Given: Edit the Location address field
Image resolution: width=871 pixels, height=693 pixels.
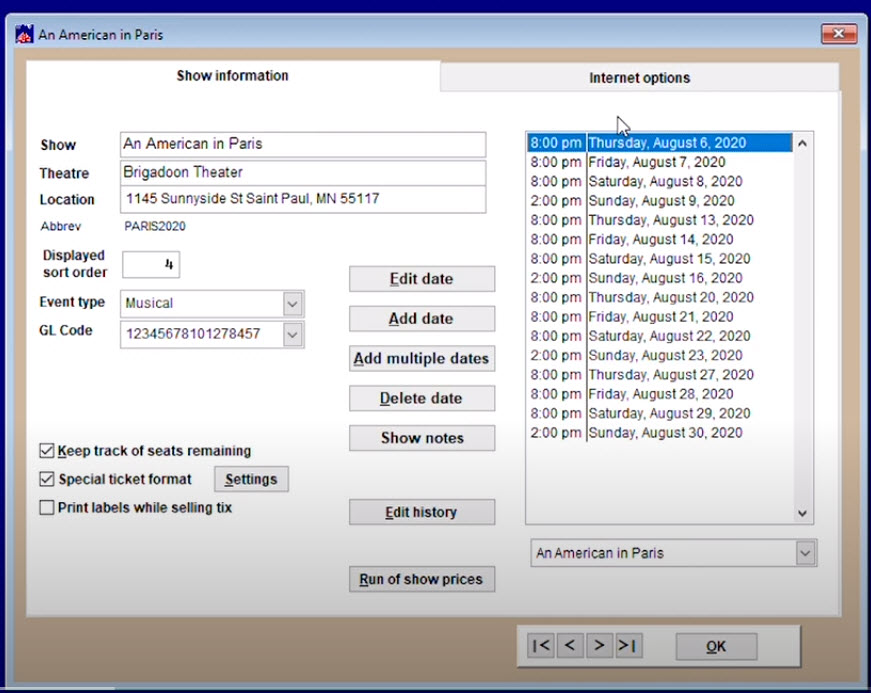Looking at the screenshot, I should (303, 199).
